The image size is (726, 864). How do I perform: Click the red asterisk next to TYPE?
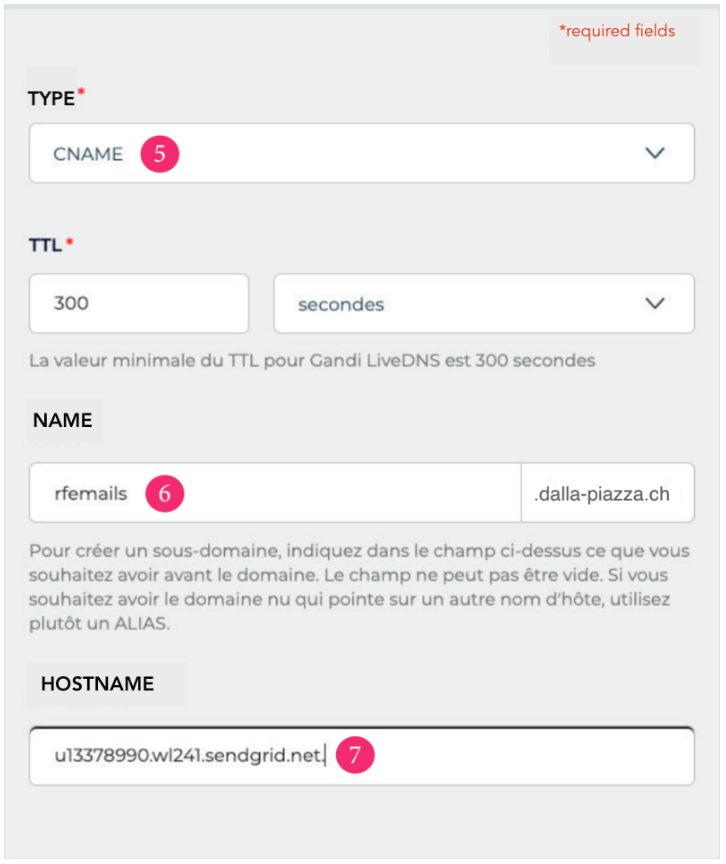[81, 91]
